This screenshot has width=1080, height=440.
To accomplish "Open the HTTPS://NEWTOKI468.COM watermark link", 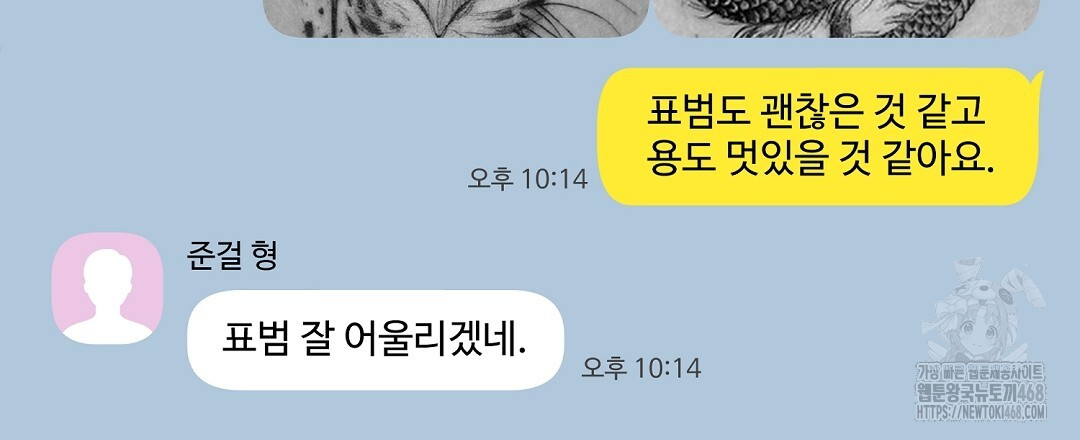I will [x=981, y=412].
